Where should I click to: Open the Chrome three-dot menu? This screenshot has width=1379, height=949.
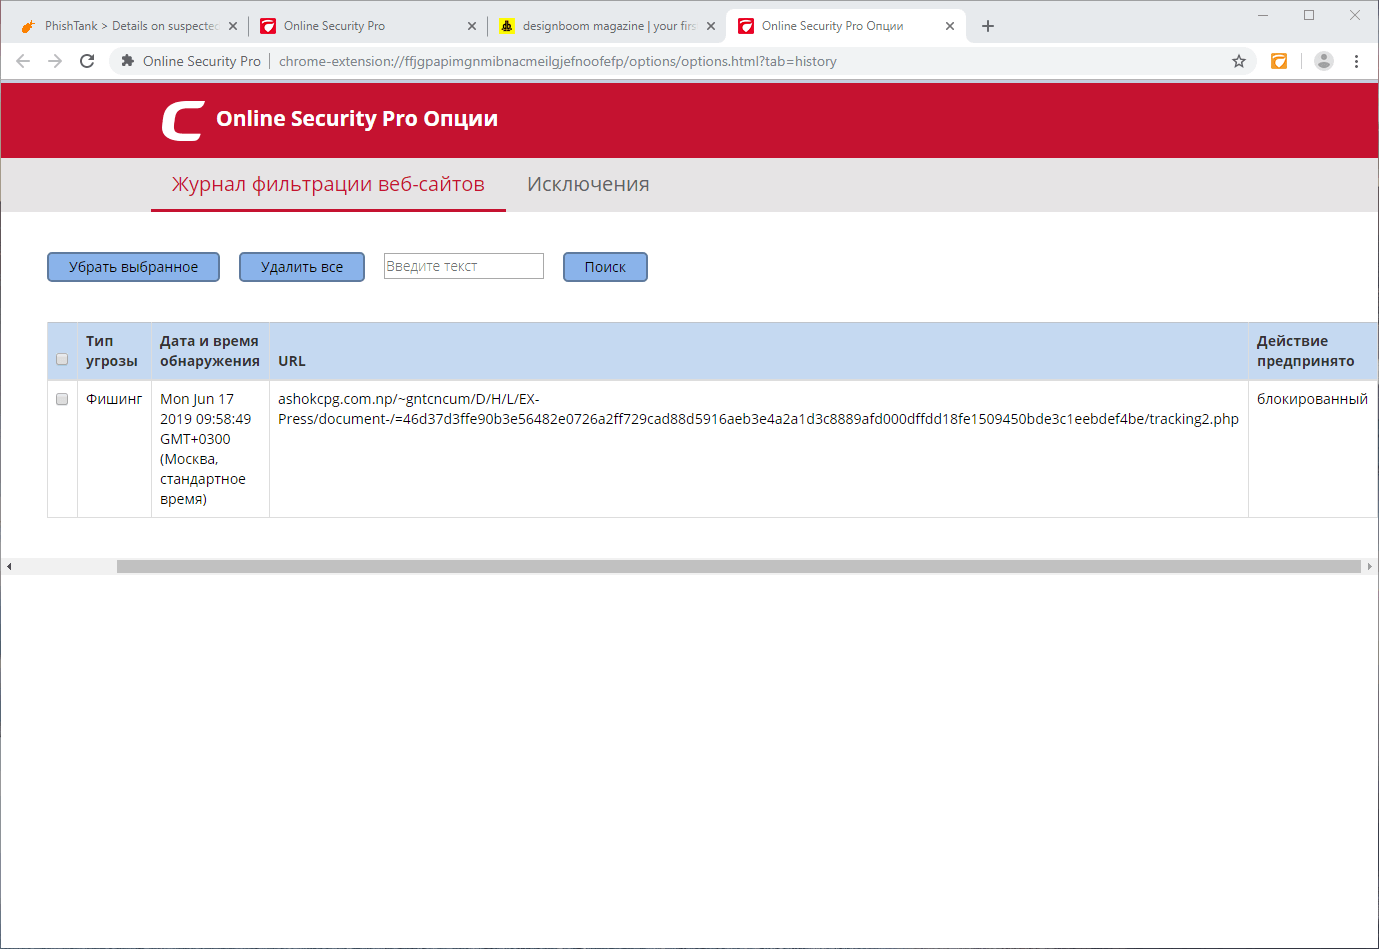click(x=1356, y=61)
